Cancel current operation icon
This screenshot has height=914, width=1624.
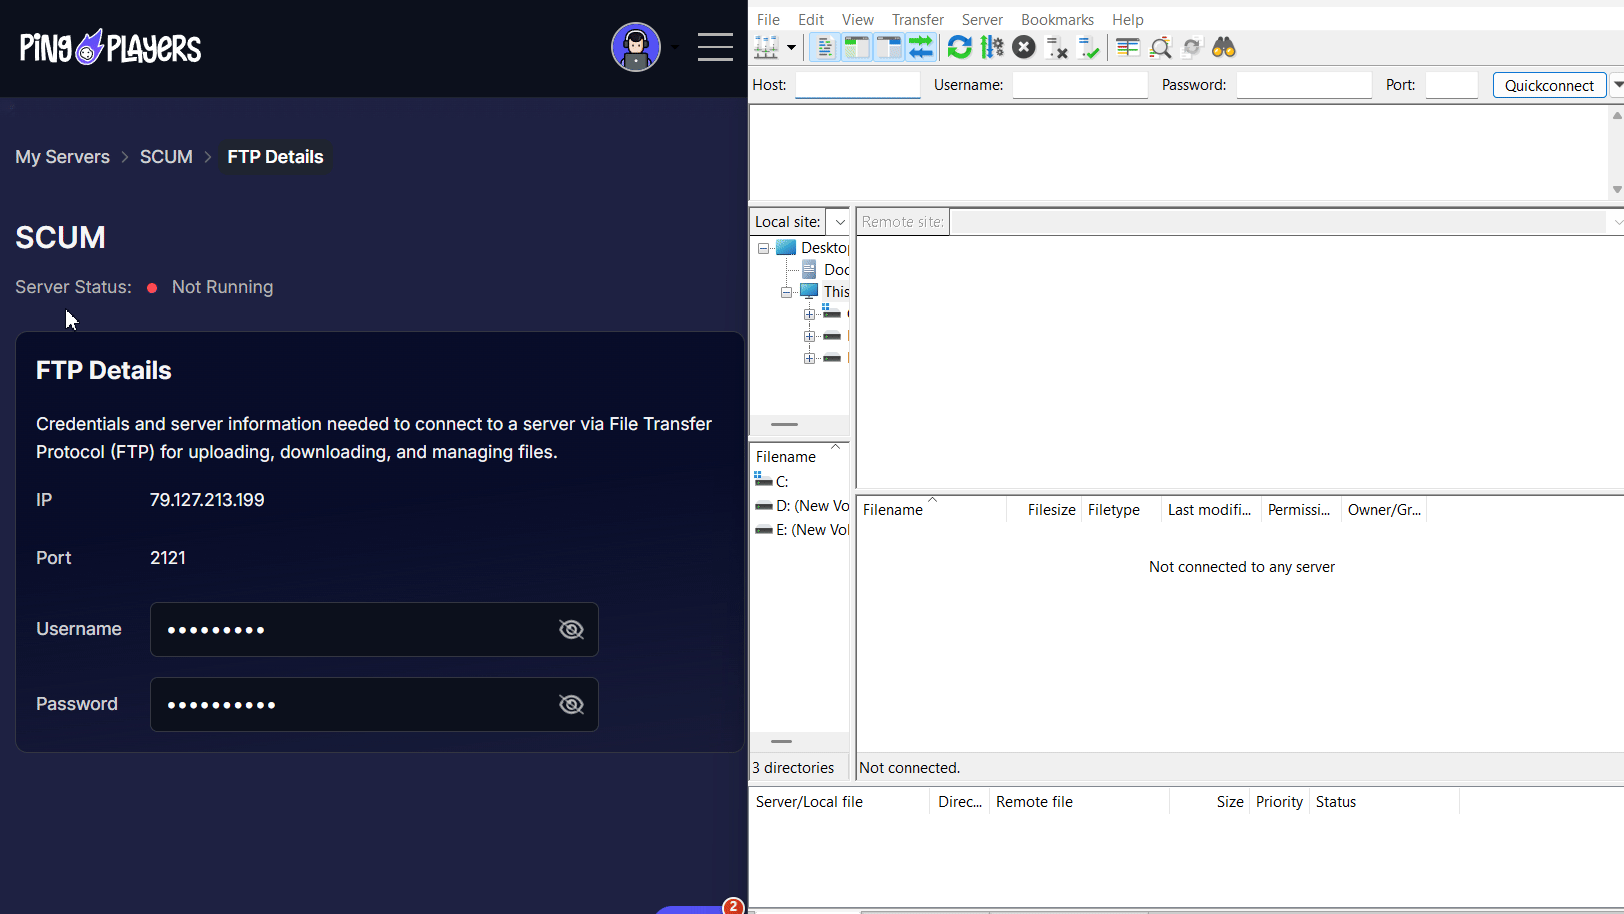point(1024,47)
